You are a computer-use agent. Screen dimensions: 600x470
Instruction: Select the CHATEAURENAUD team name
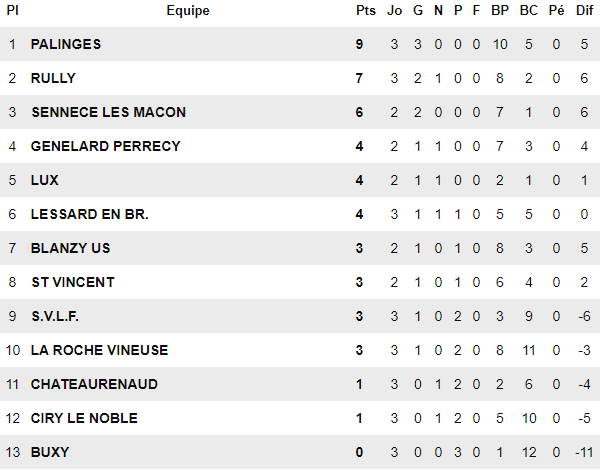(94, 384)
